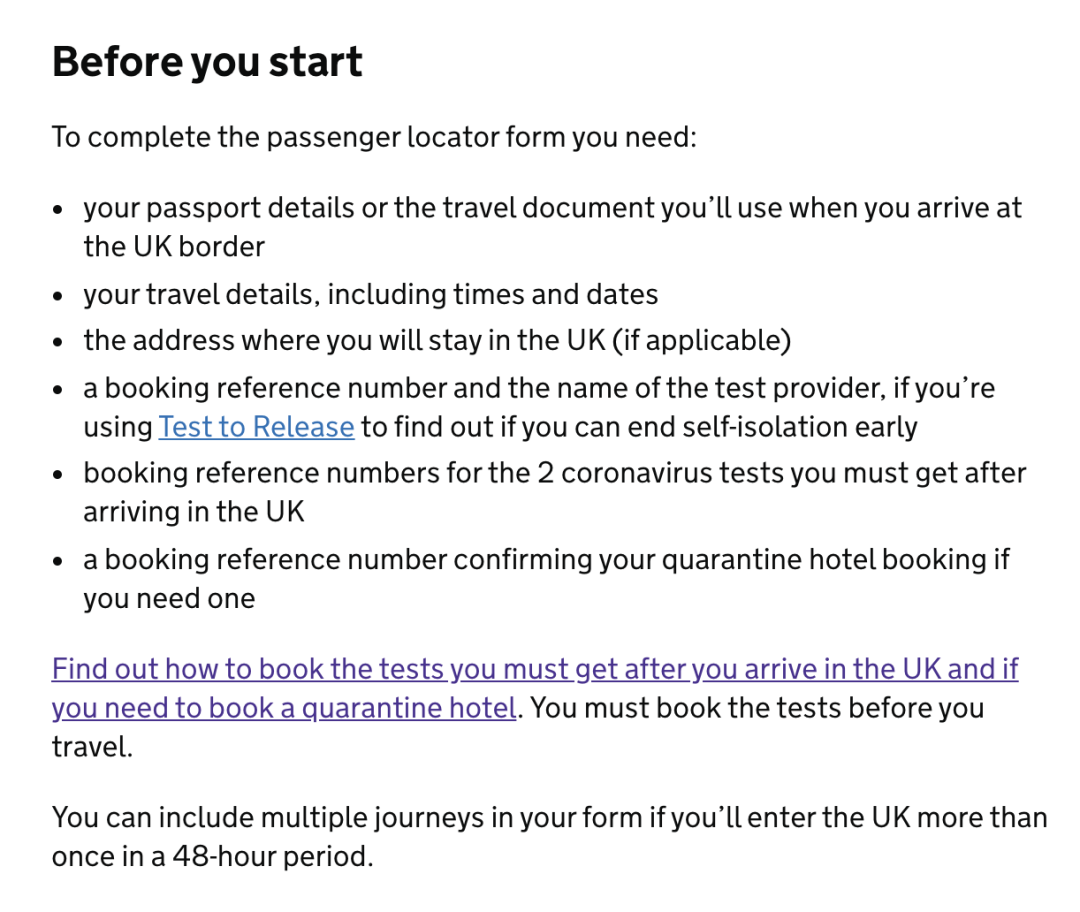Image resolution: width=1080 pixels, height=912 pixels.
Task: Open the link about booking tests after arrival
Action: 534,669
